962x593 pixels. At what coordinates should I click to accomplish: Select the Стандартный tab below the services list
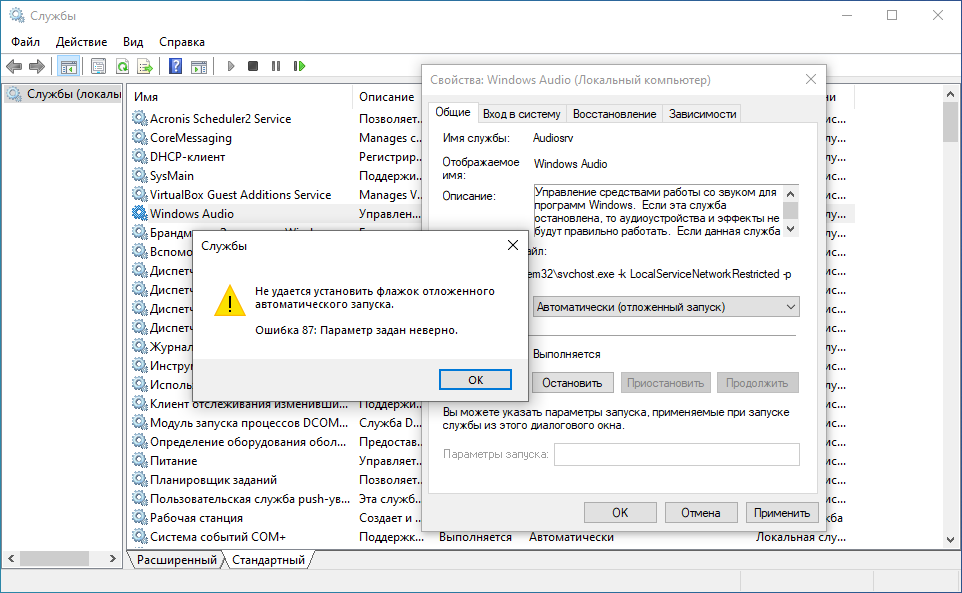point(269,560)
